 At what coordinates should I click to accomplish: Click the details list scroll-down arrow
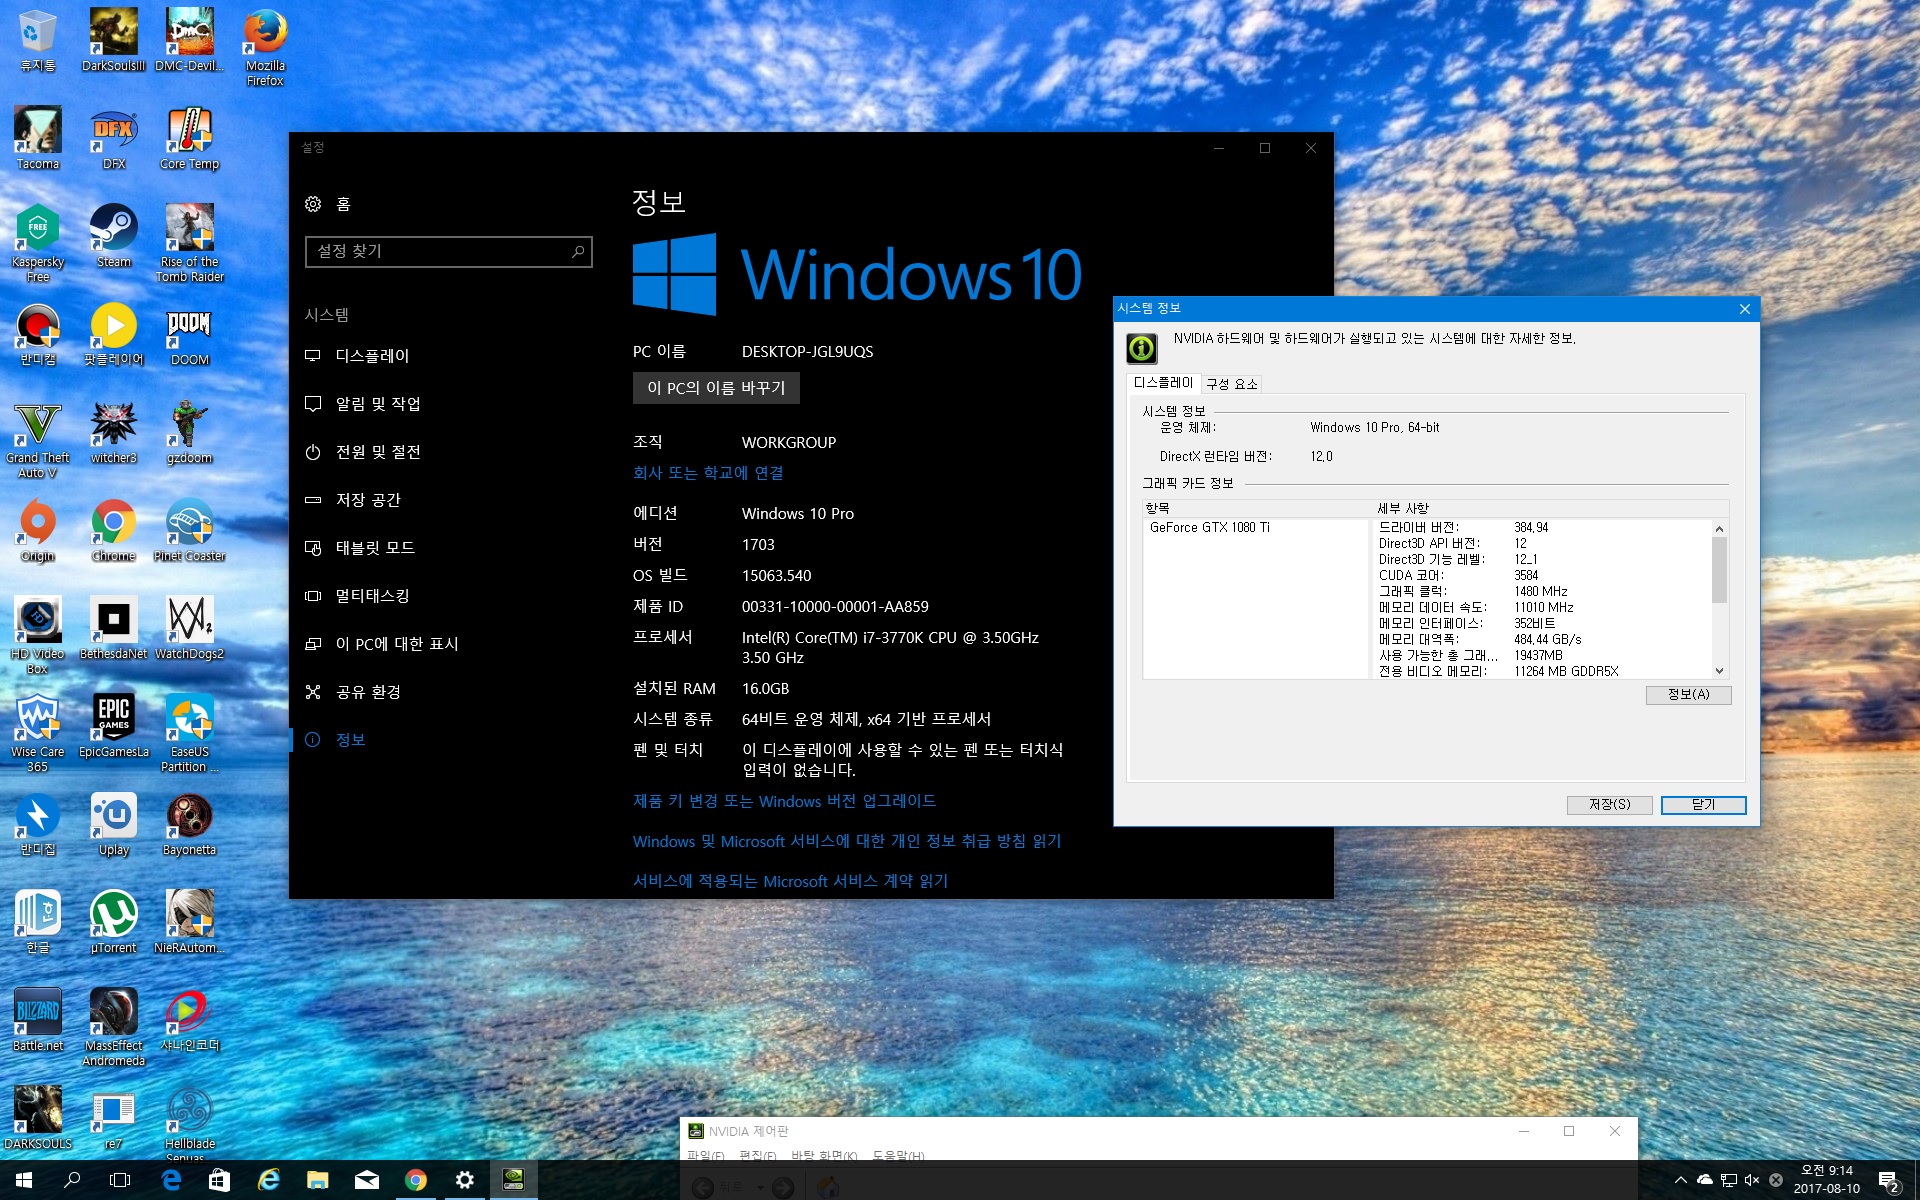(1719, 671)
